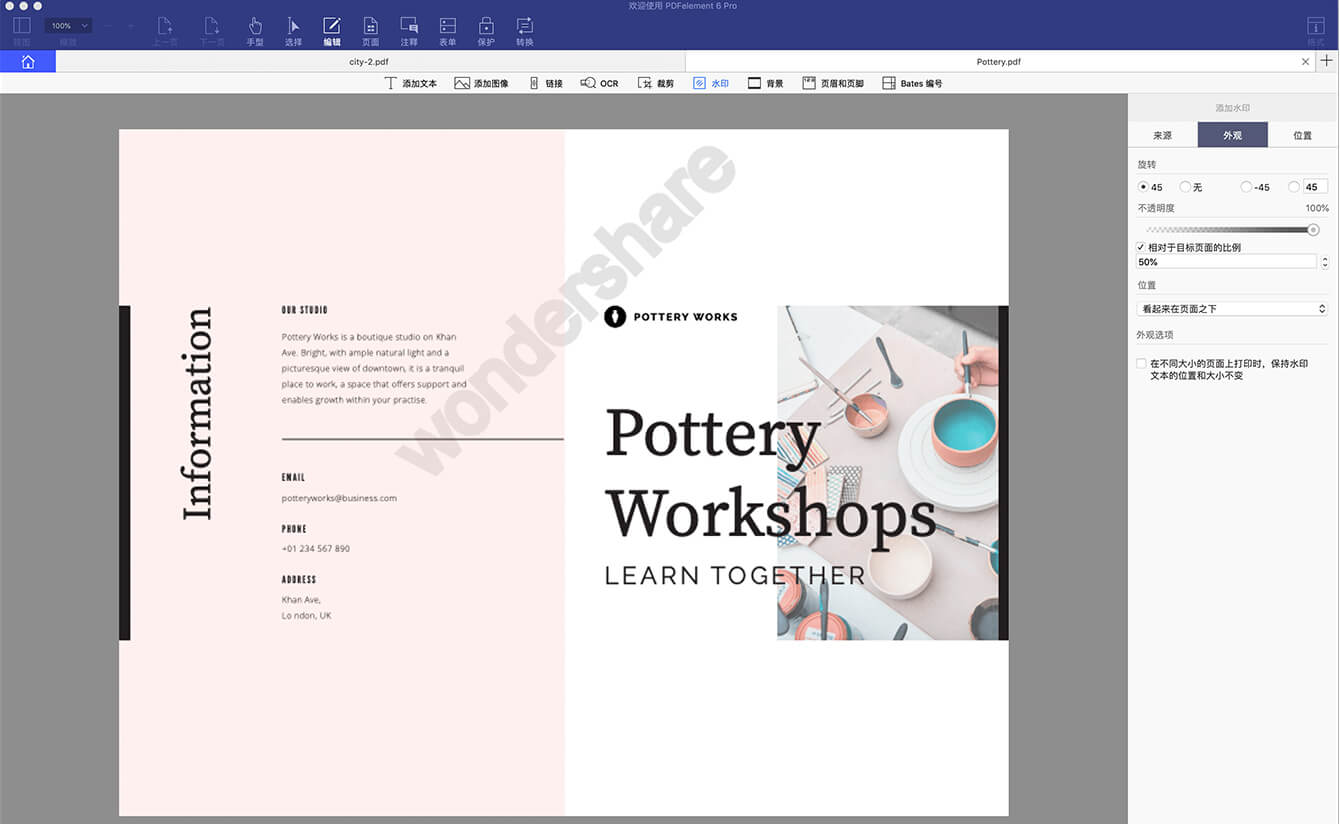Uncheck 相对于目标页面的比例 checkbox
The height and width of the screenshot is (824, 1340).
[1141, 247]
